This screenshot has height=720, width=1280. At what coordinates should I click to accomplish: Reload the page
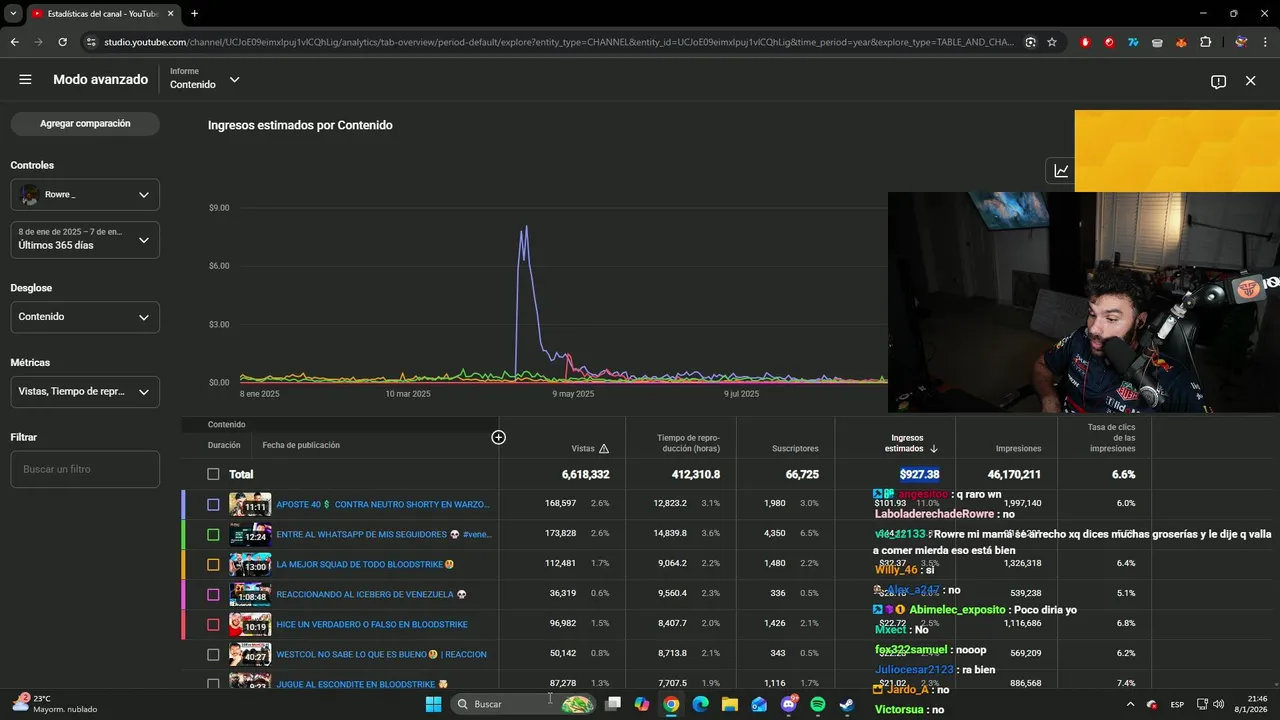pos(62,42)
